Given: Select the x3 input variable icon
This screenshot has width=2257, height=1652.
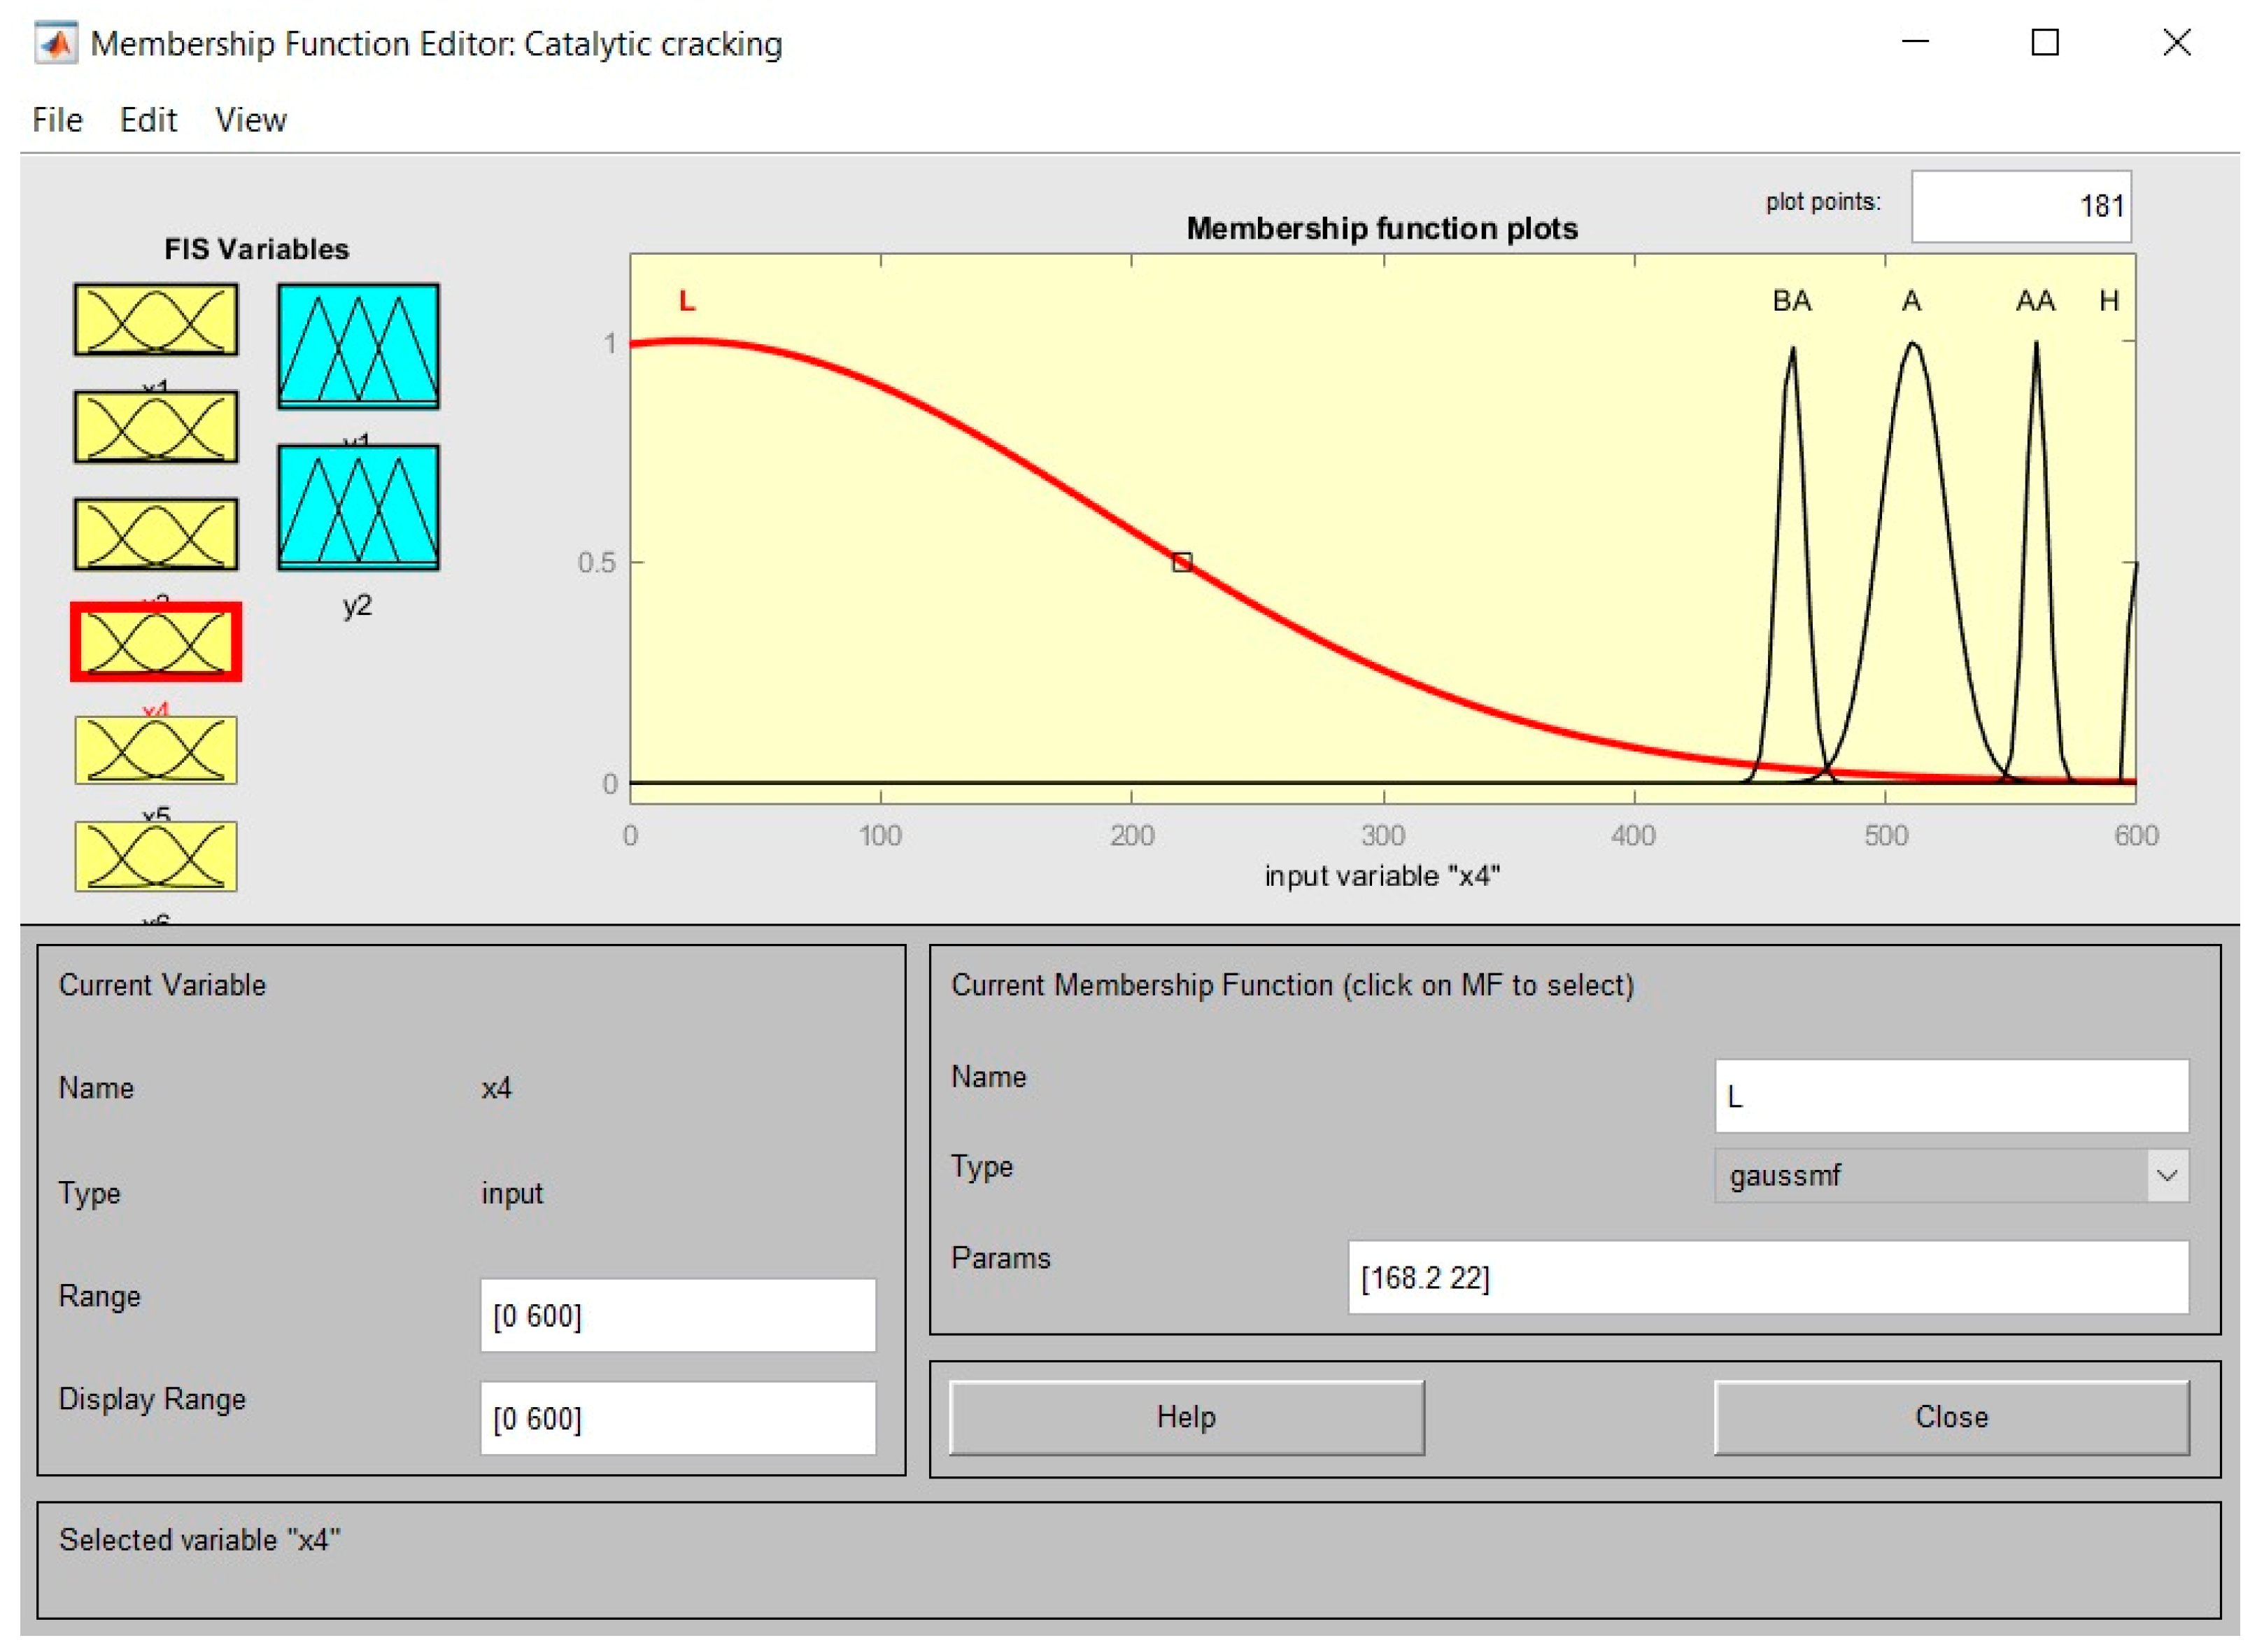Looking at the screenshot, I should [156, 534].
